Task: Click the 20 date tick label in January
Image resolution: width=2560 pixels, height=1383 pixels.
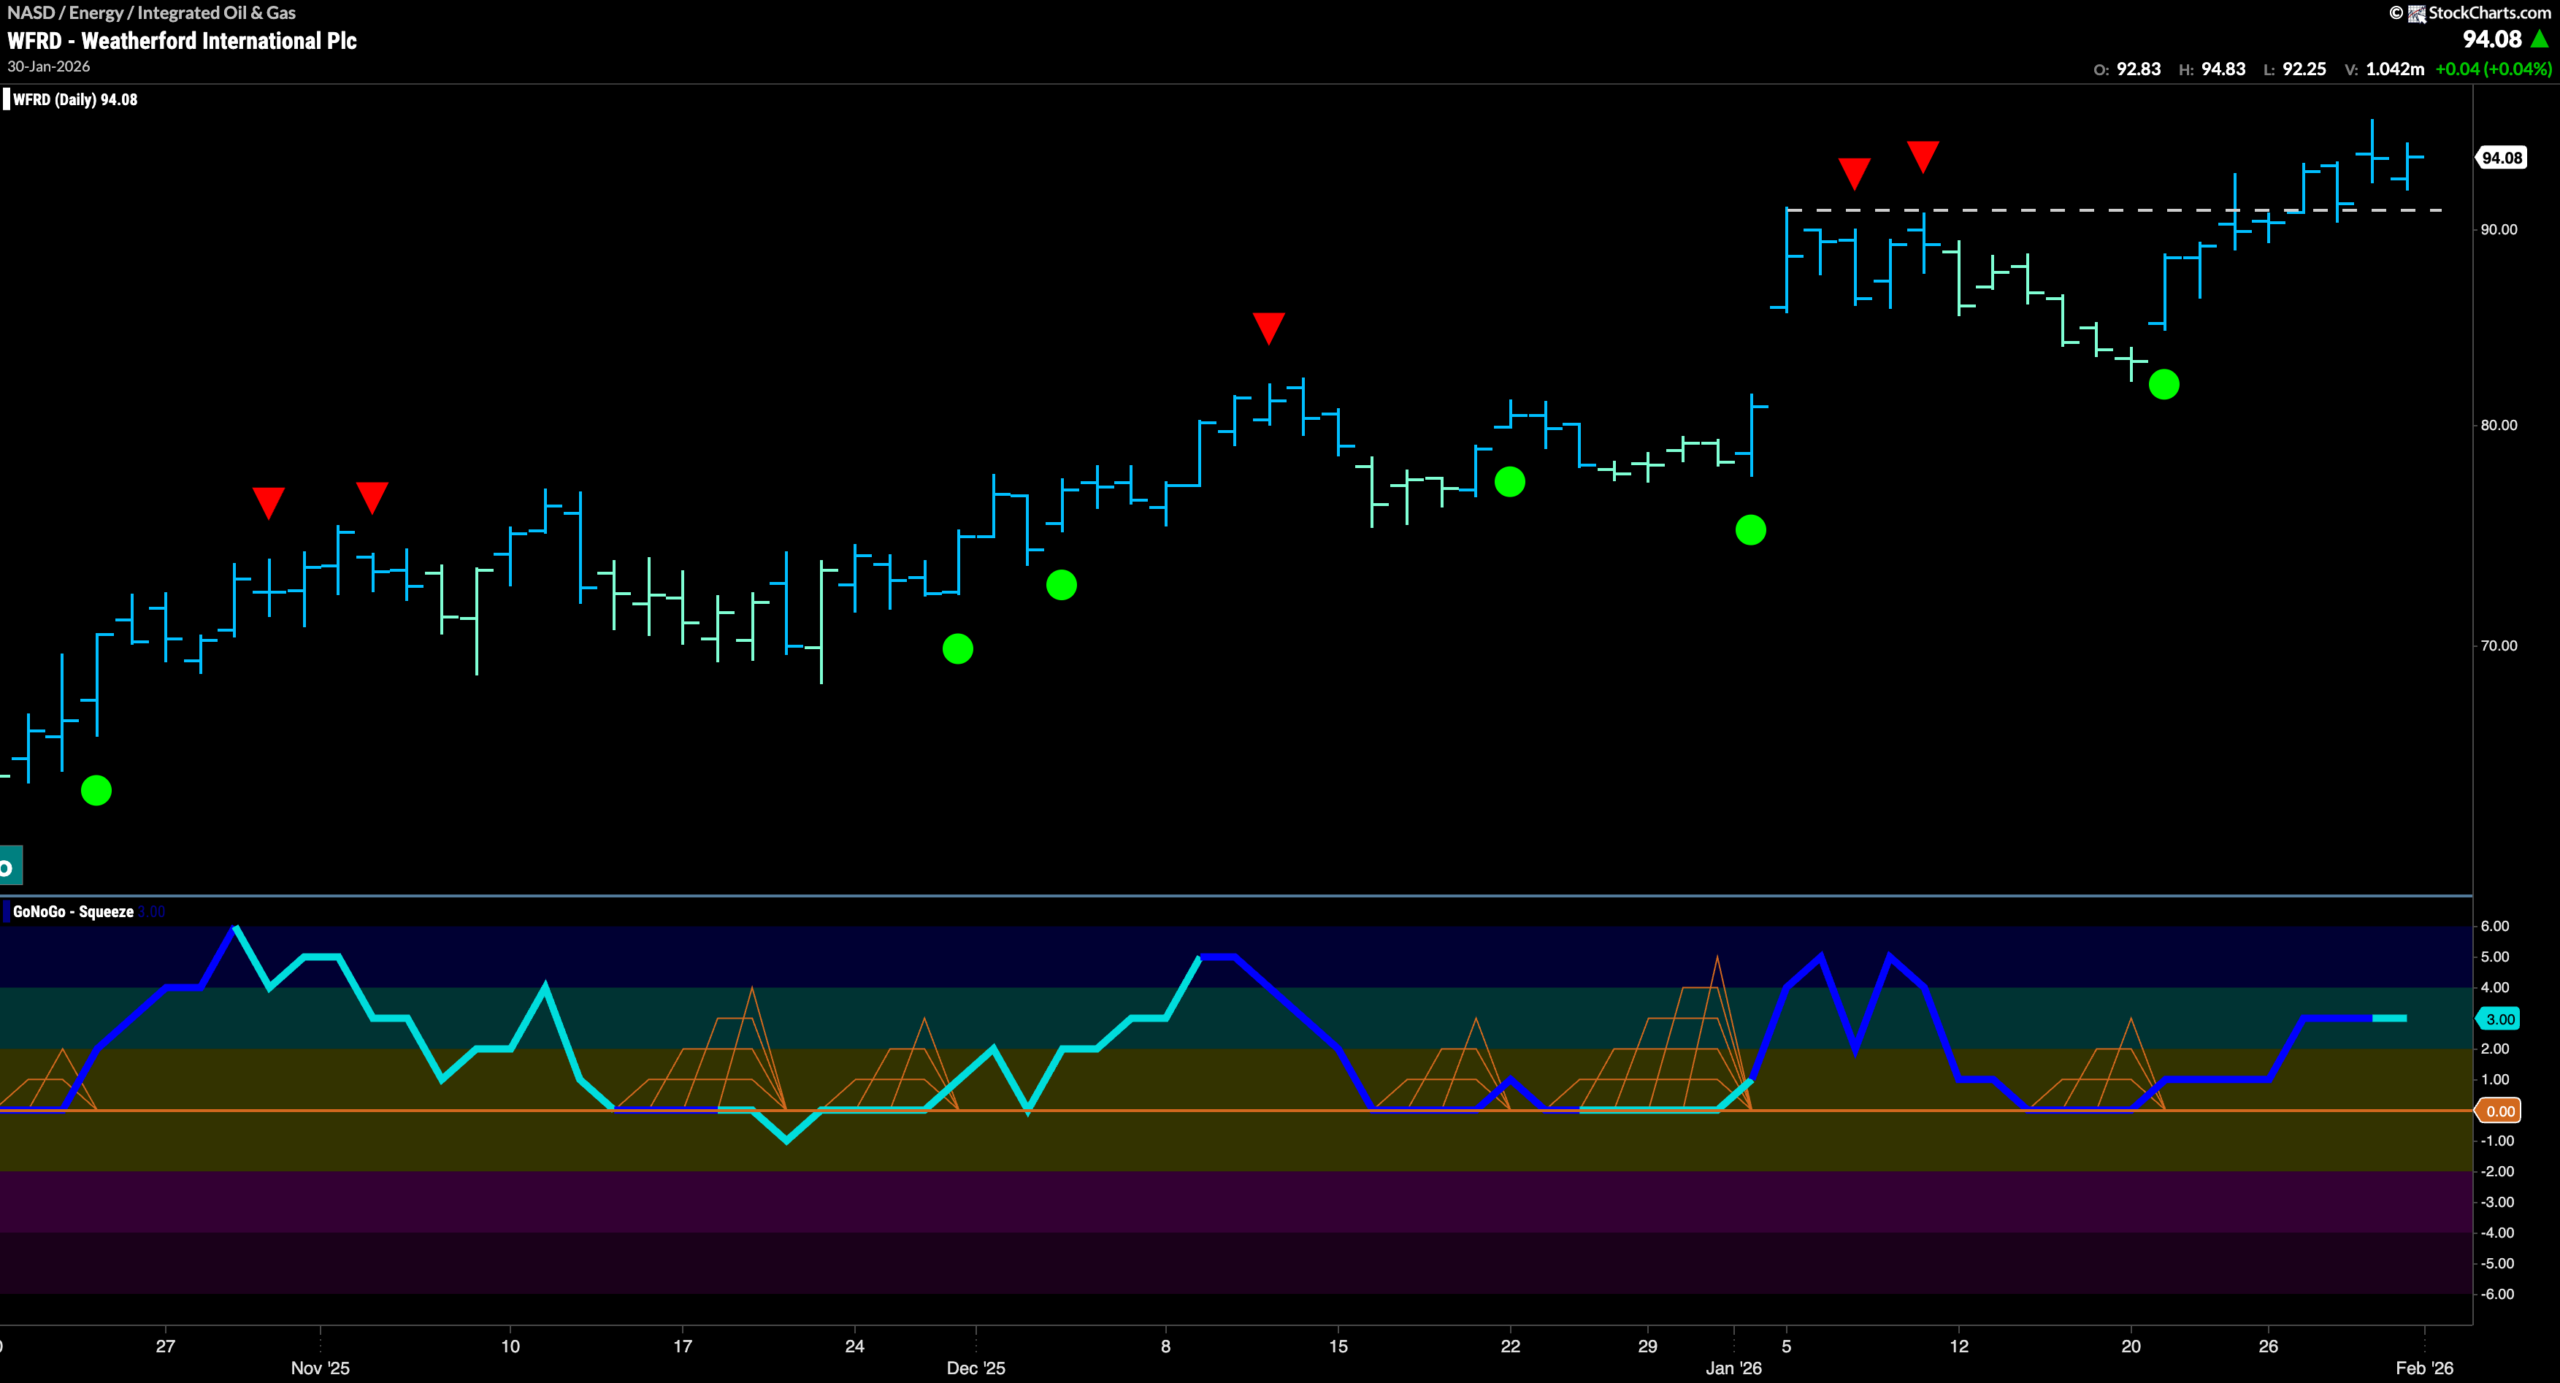Action: coord(2131,1346)
